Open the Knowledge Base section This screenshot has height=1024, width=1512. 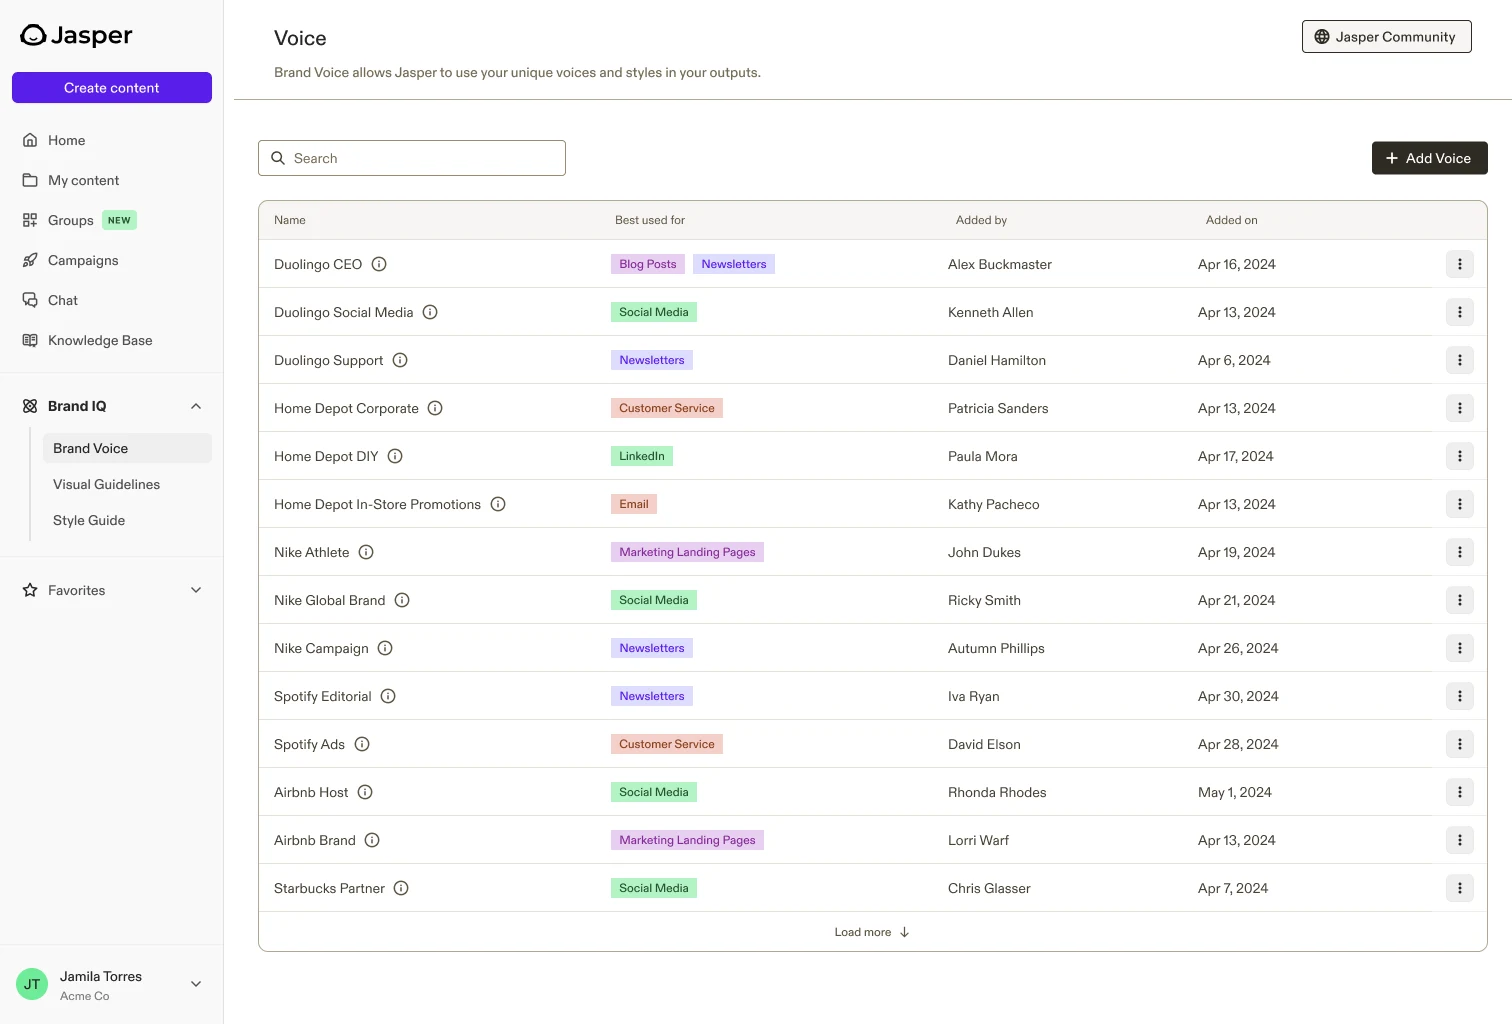tap(112, 340)
